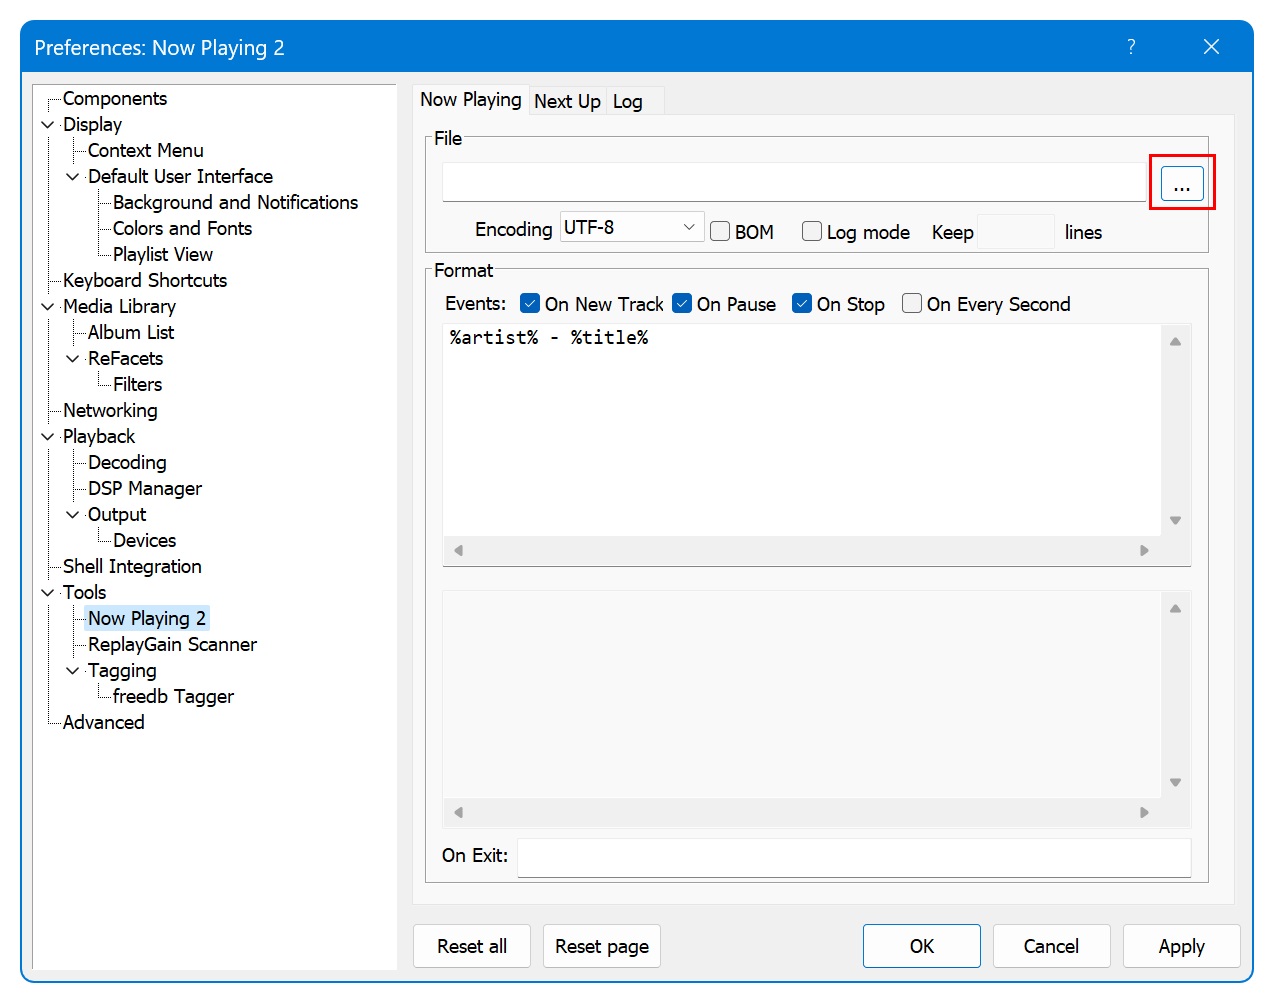Viewport: 1274px width, 1003px height.
Task: Collapse the Output node
Action: 72,515
